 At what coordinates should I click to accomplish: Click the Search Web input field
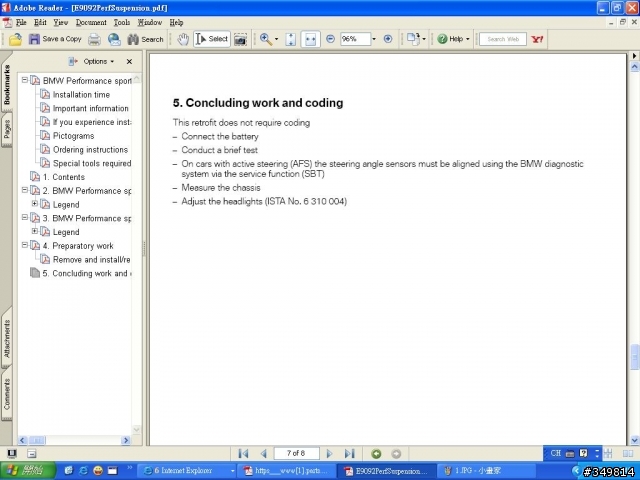pyautogui.click(x=503, y=39)
